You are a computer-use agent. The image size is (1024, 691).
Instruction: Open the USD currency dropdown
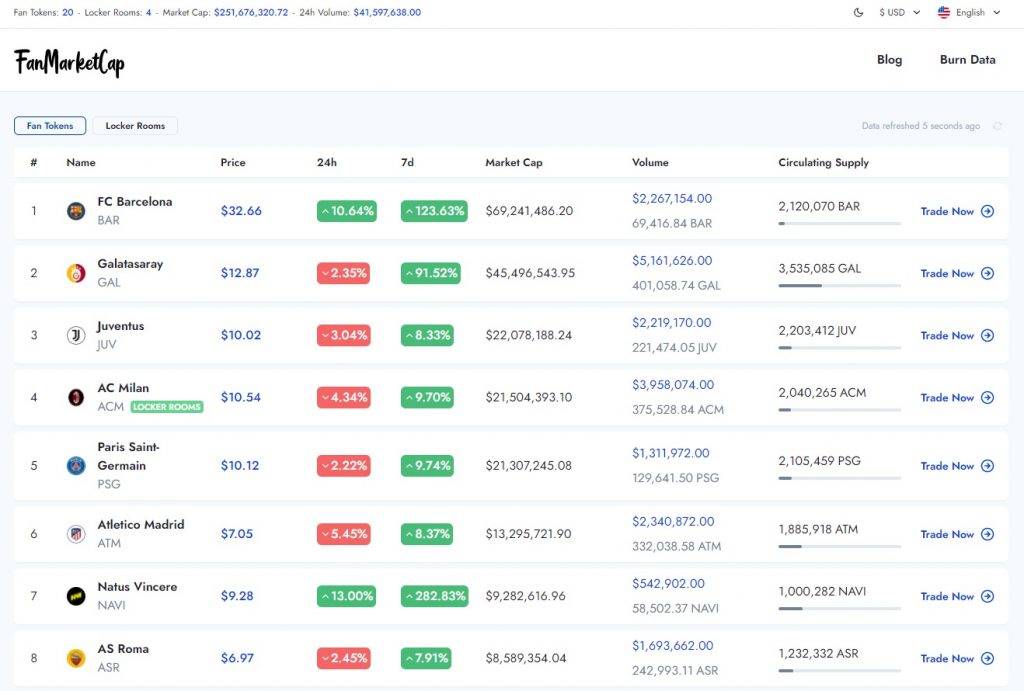pyautogui.click(x=899, y=12)
